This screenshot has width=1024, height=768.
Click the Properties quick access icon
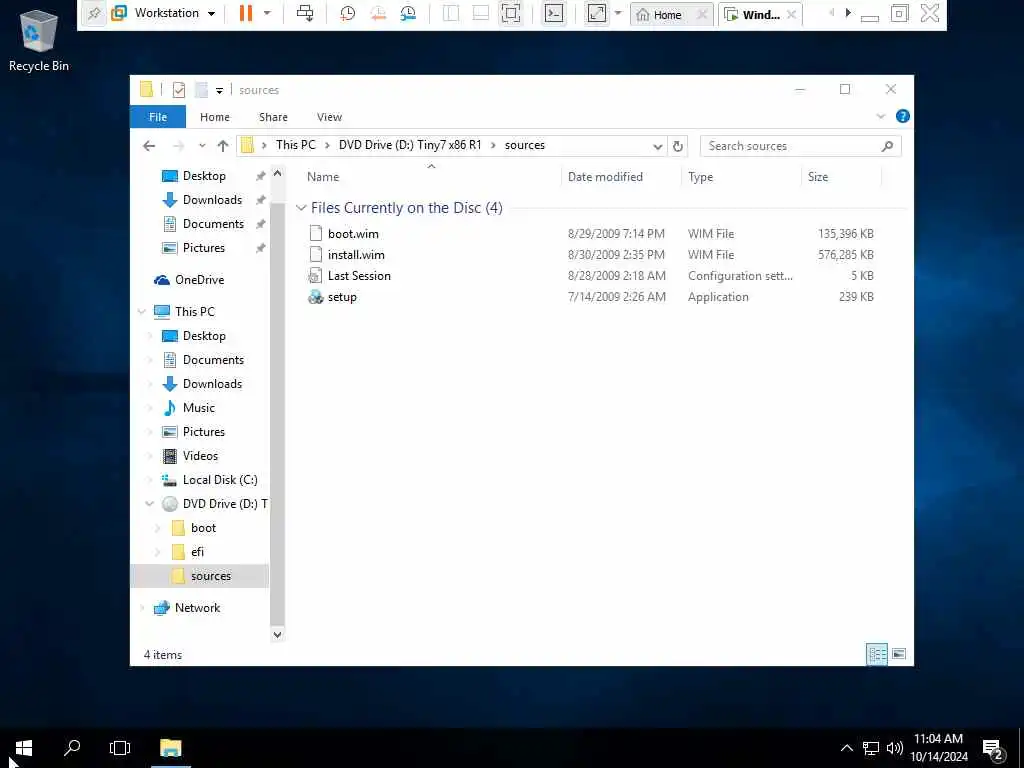(x=178, y=90)
